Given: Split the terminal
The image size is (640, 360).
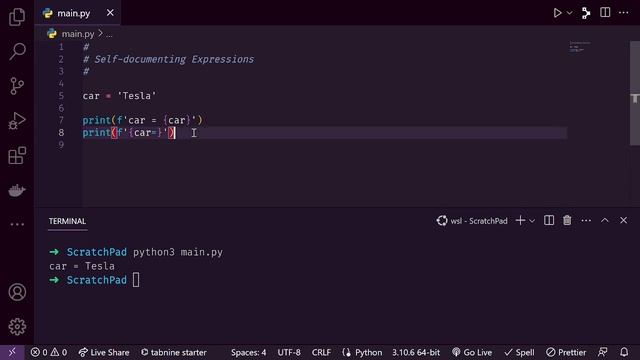Looking at the screenshot, I should tap(549, 220).
